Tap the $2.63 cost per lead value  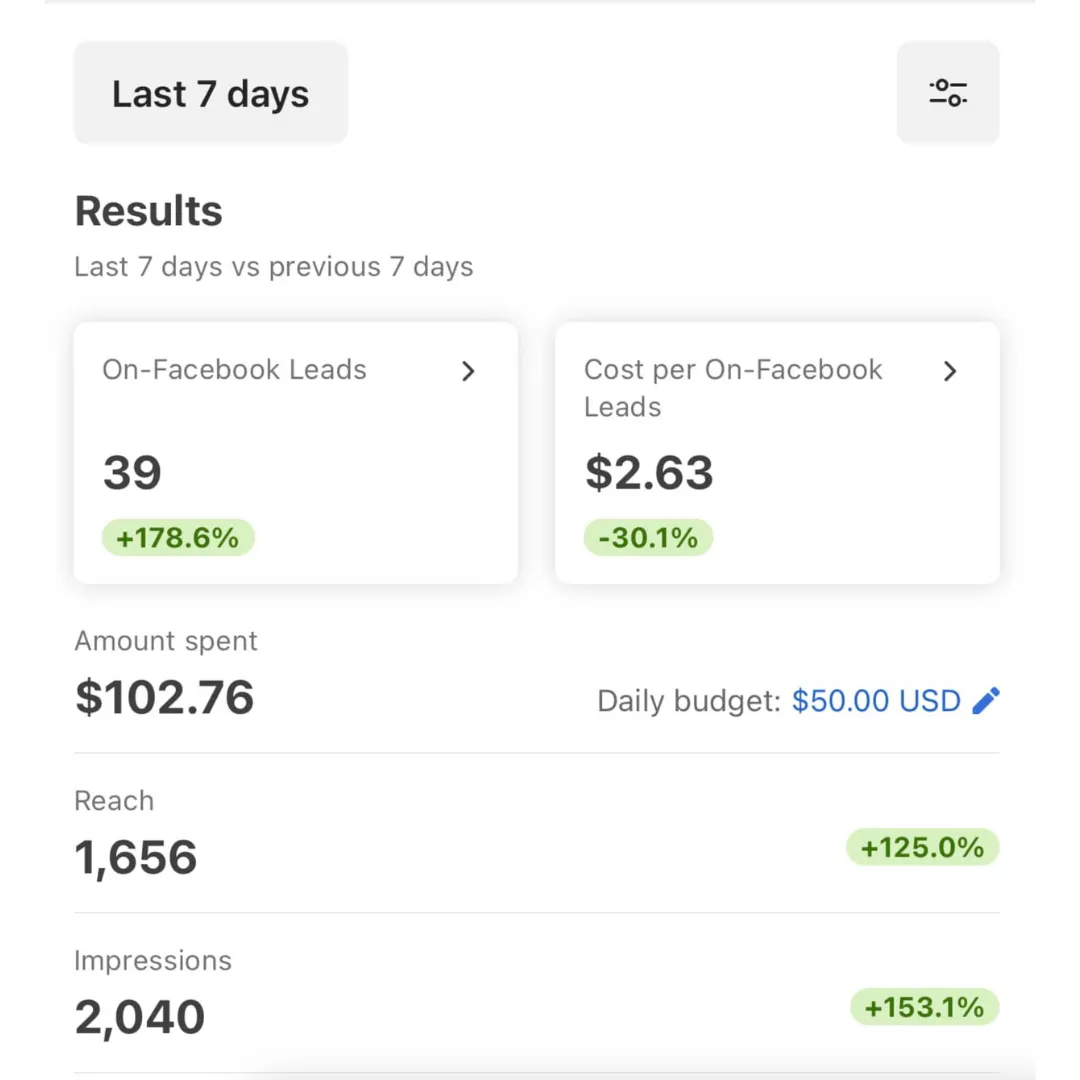click(x=649, y=472)
